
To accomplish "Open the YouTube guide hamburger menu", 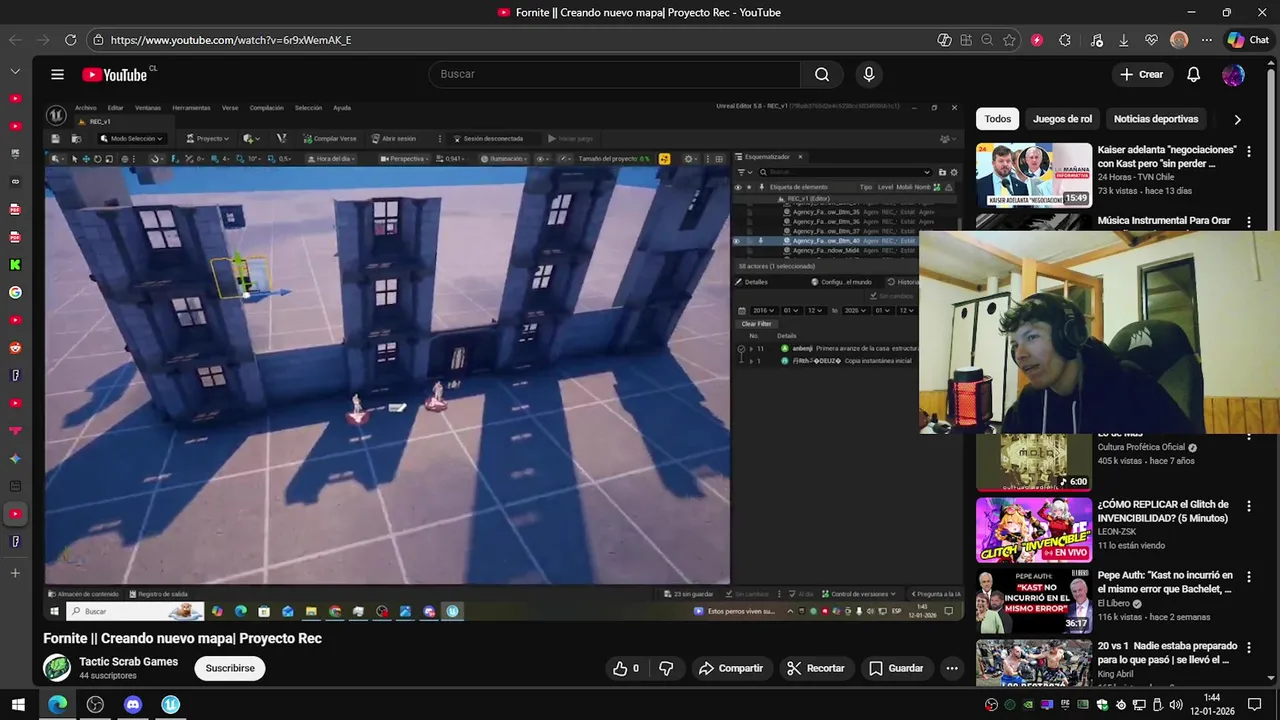I will tap(57, 74).
